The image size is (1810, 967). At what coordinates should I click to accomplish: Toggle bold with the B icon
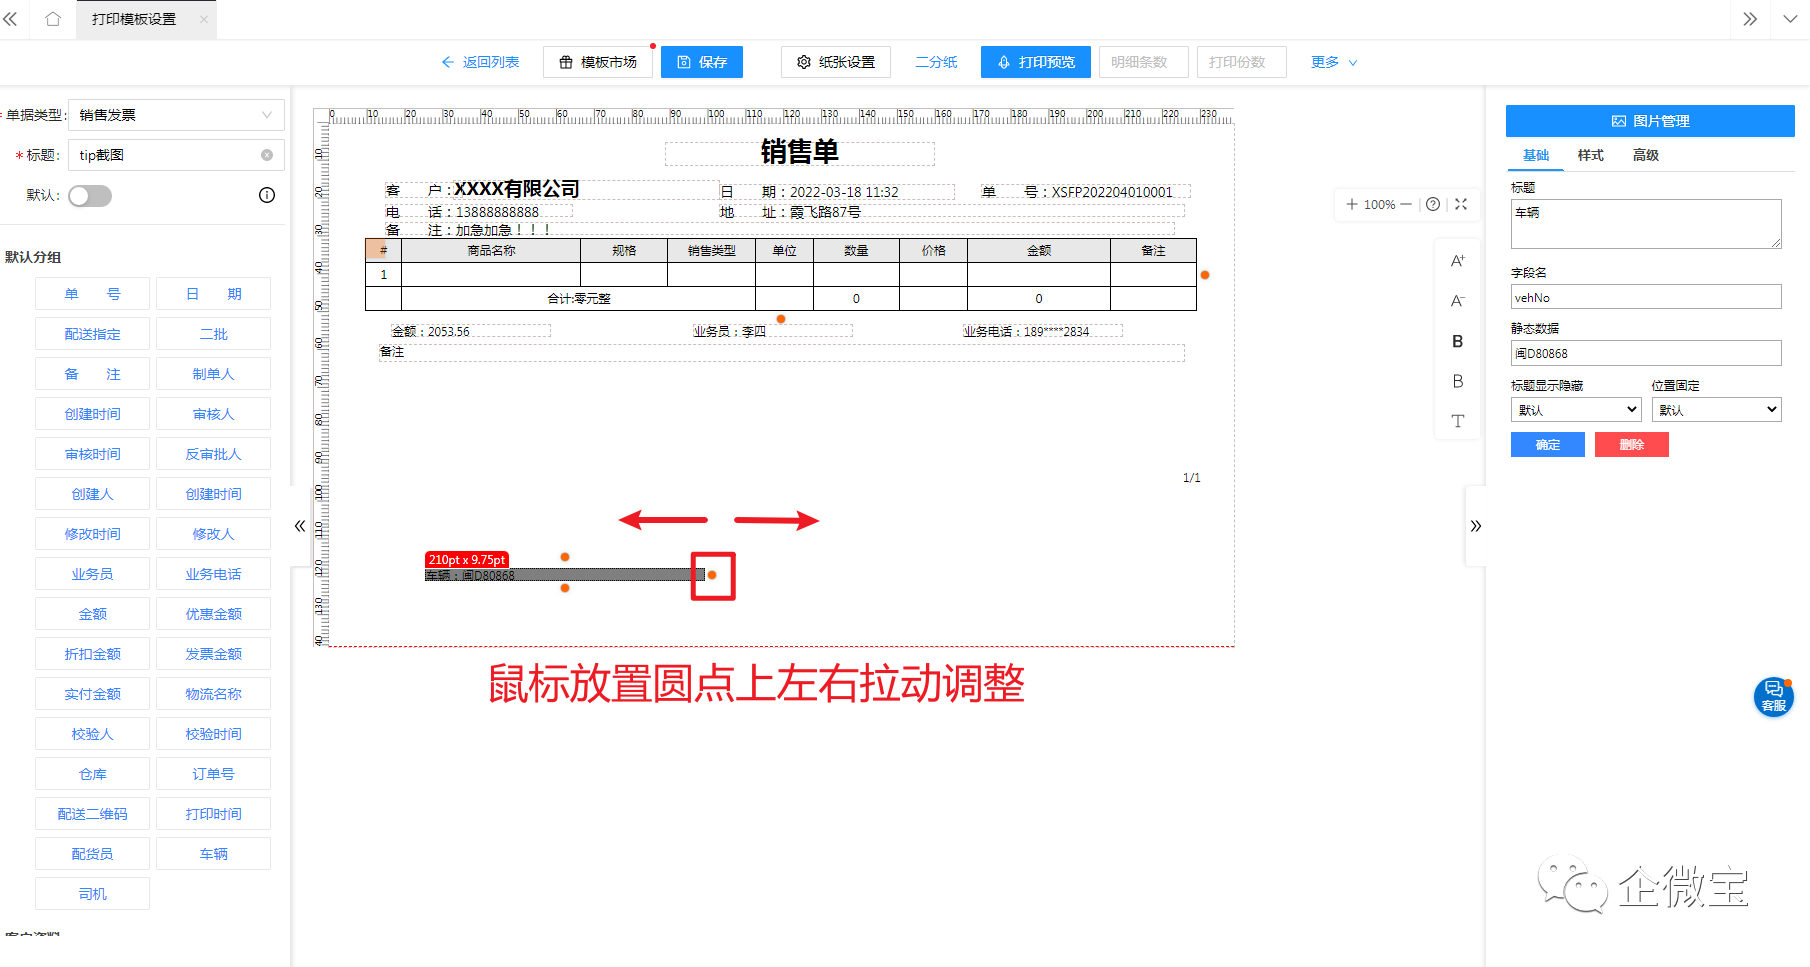pyautogui.click(x=1457, y=341)
